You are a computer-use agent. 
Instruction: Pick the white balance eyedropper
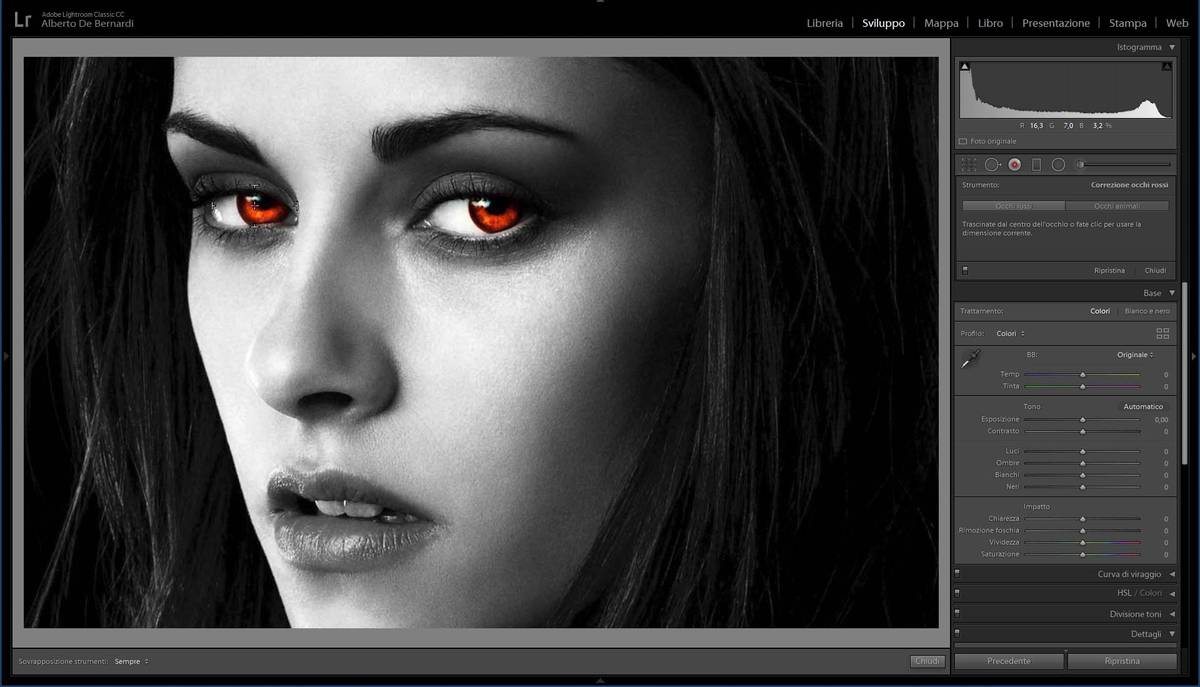970,360
